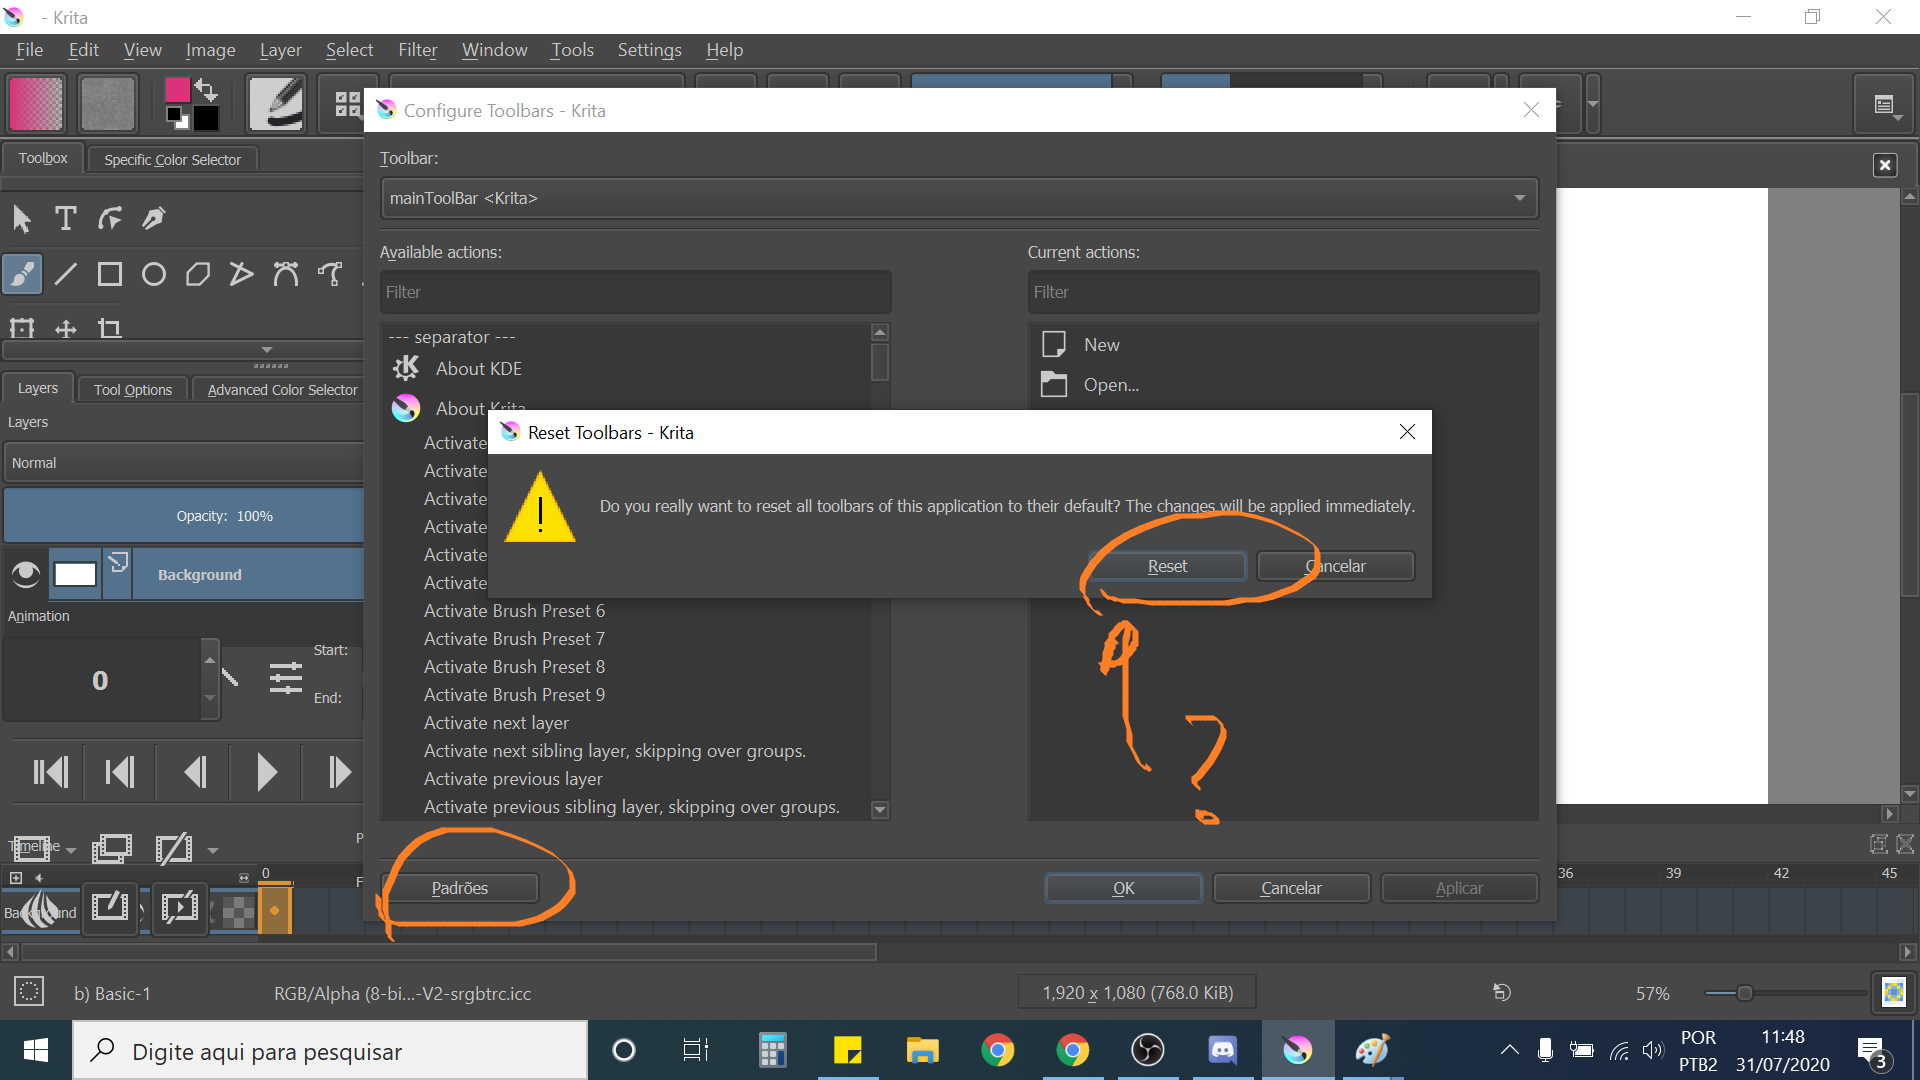Switch to the Tool Options tab

click(133, 390)
